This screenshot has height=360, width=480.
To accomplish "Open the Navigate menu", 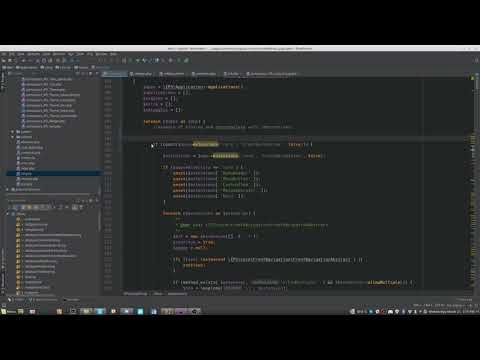I will 33,54.
